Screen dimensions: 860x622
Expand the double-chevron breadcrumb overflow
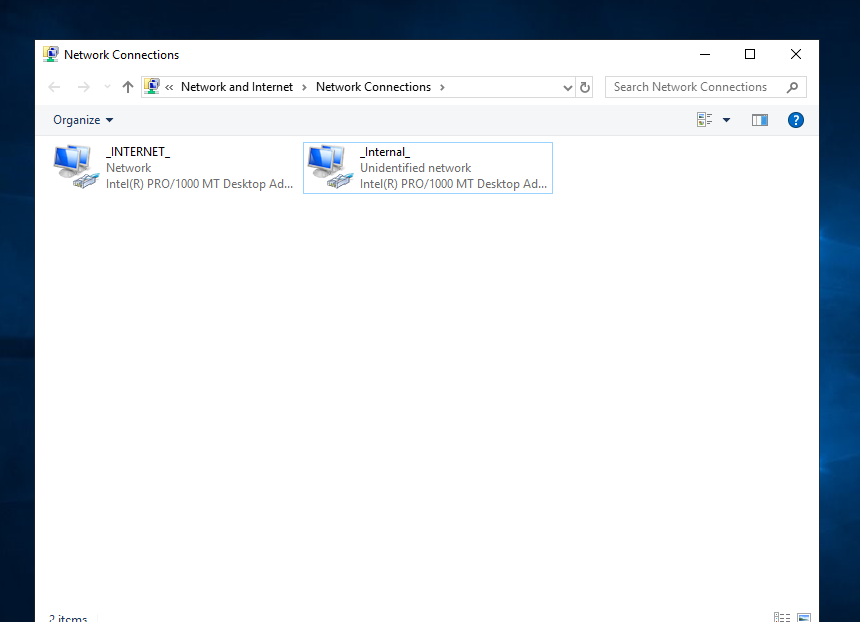click(x=169, y=87)
